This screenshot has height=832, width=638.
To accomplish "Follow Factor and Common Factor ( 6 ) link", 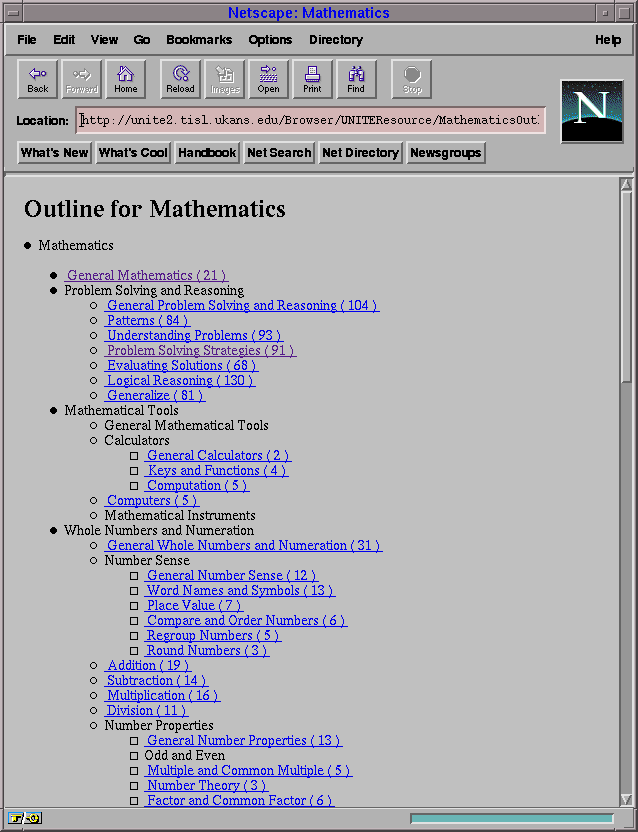I will click(x=239, y=800).
